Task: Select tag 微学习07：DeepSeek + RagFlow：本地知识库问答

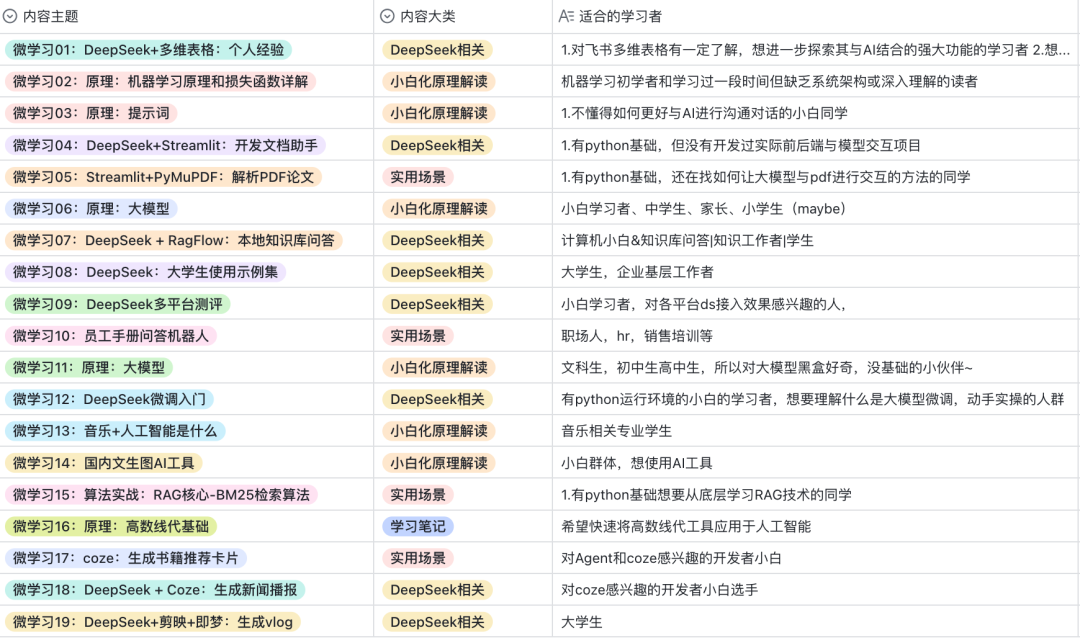Action: (174, 240)
